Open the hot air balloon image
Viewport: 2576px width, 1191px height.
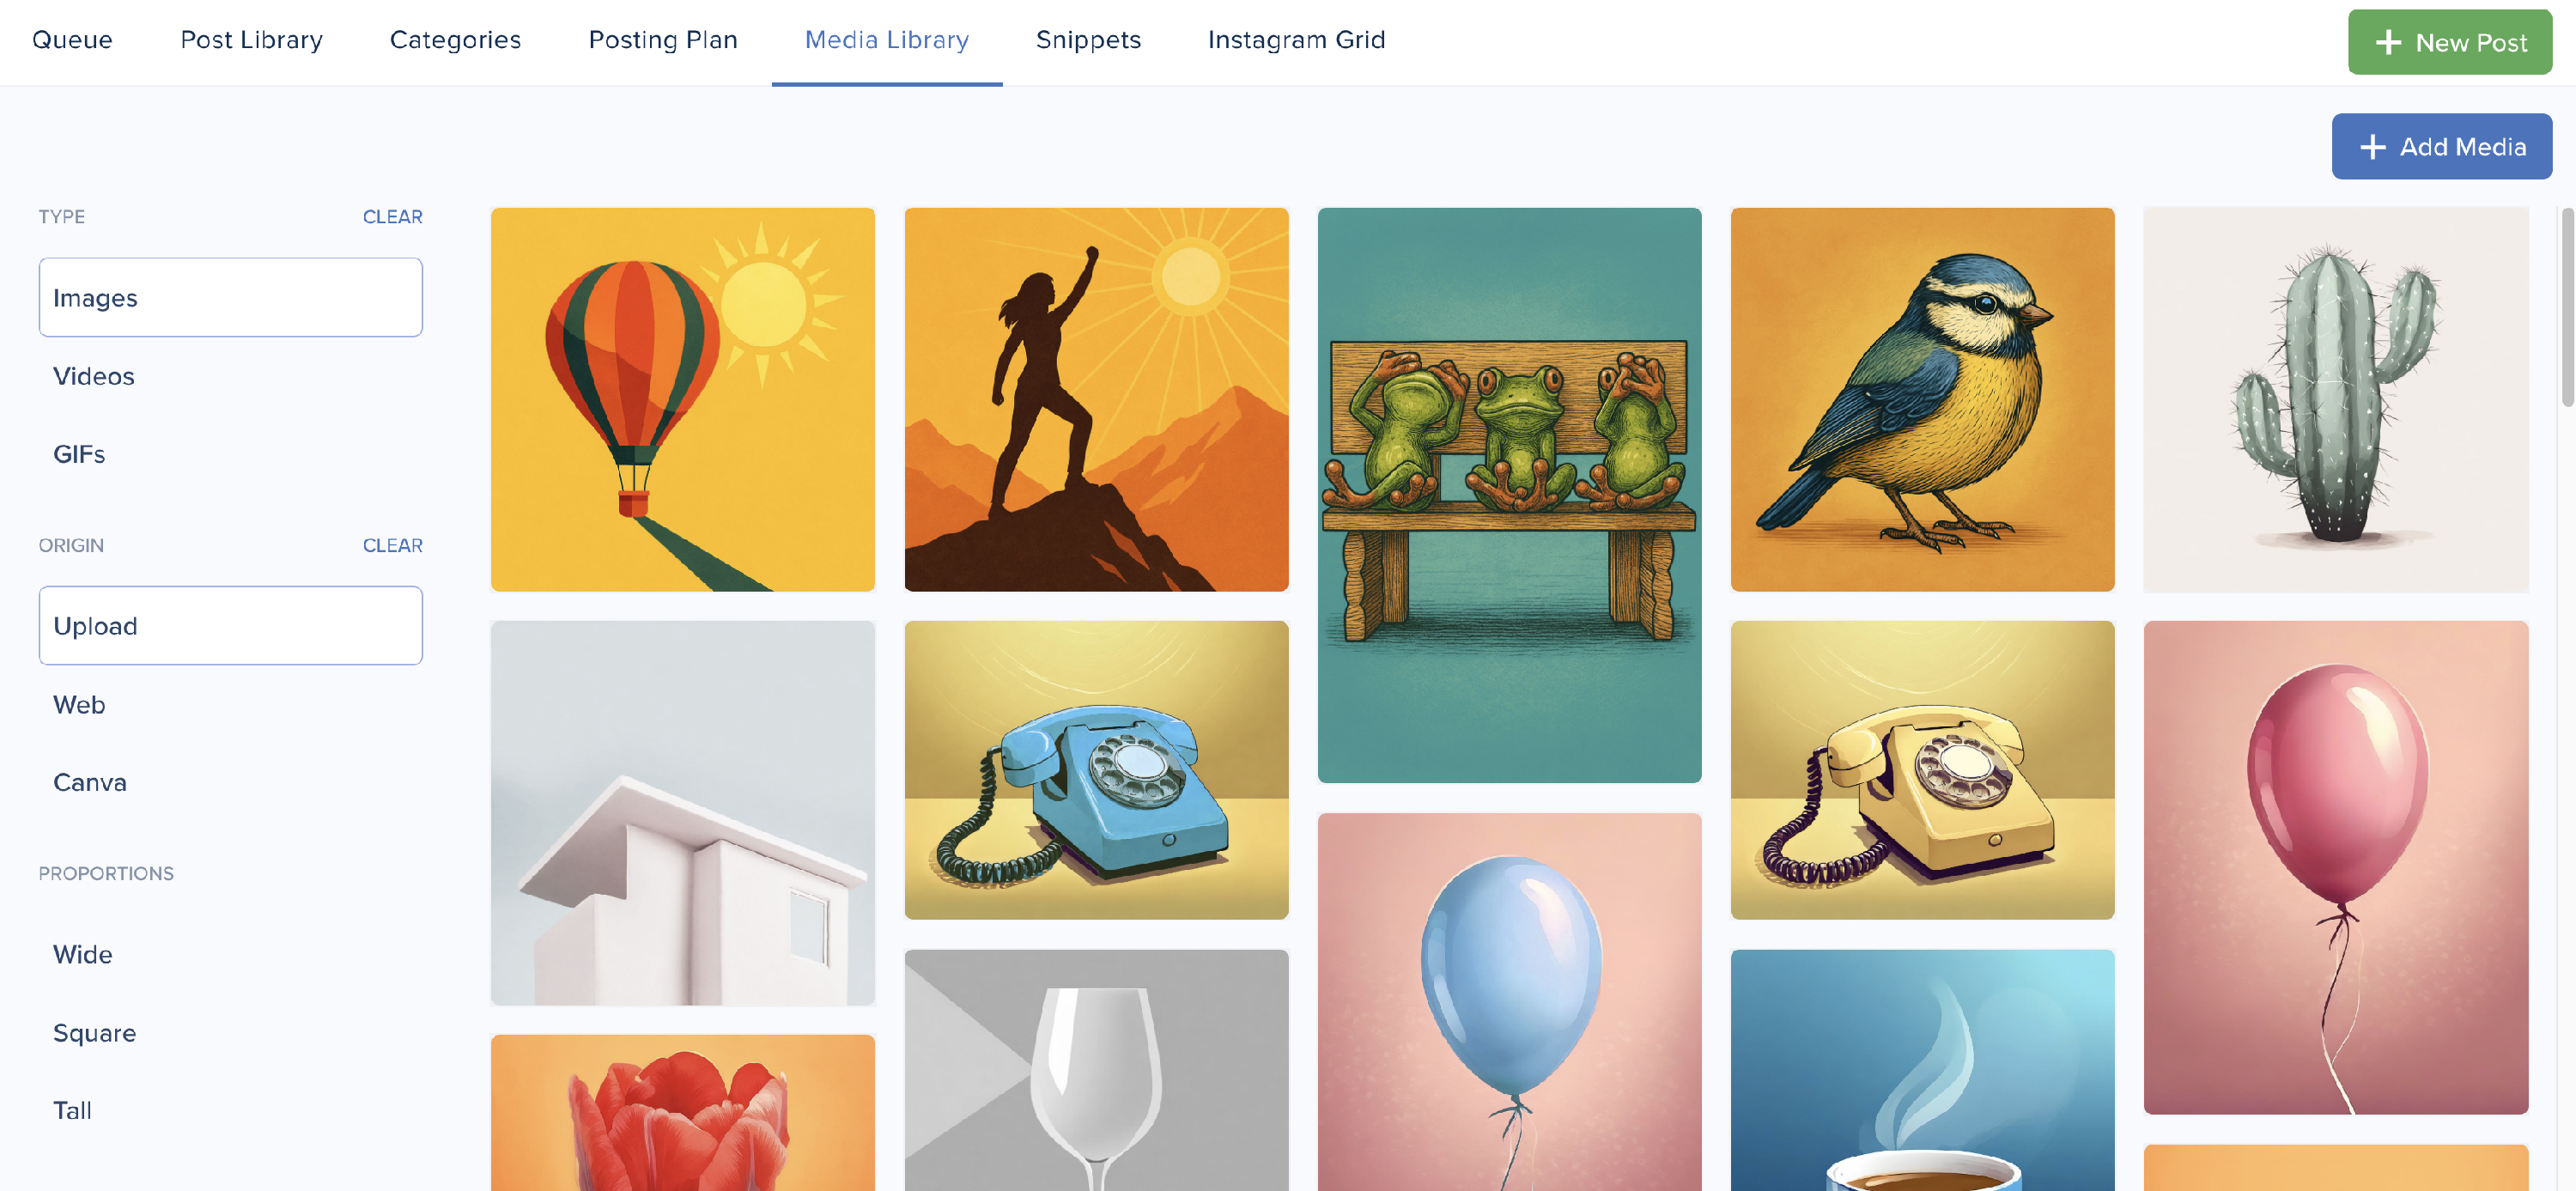click(683, 400)
